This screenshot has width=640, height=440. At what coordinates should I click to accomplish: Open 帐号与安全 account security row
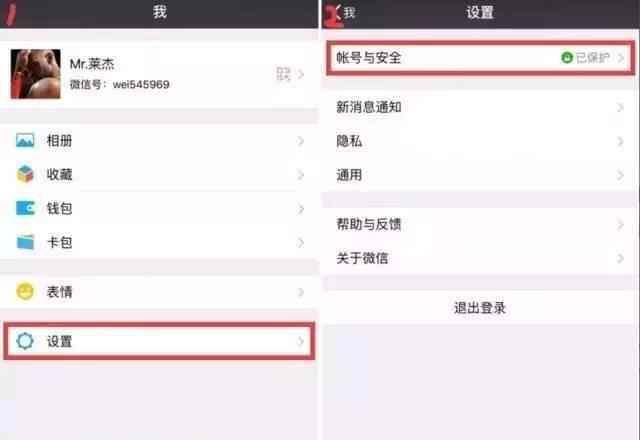(480, 58)
